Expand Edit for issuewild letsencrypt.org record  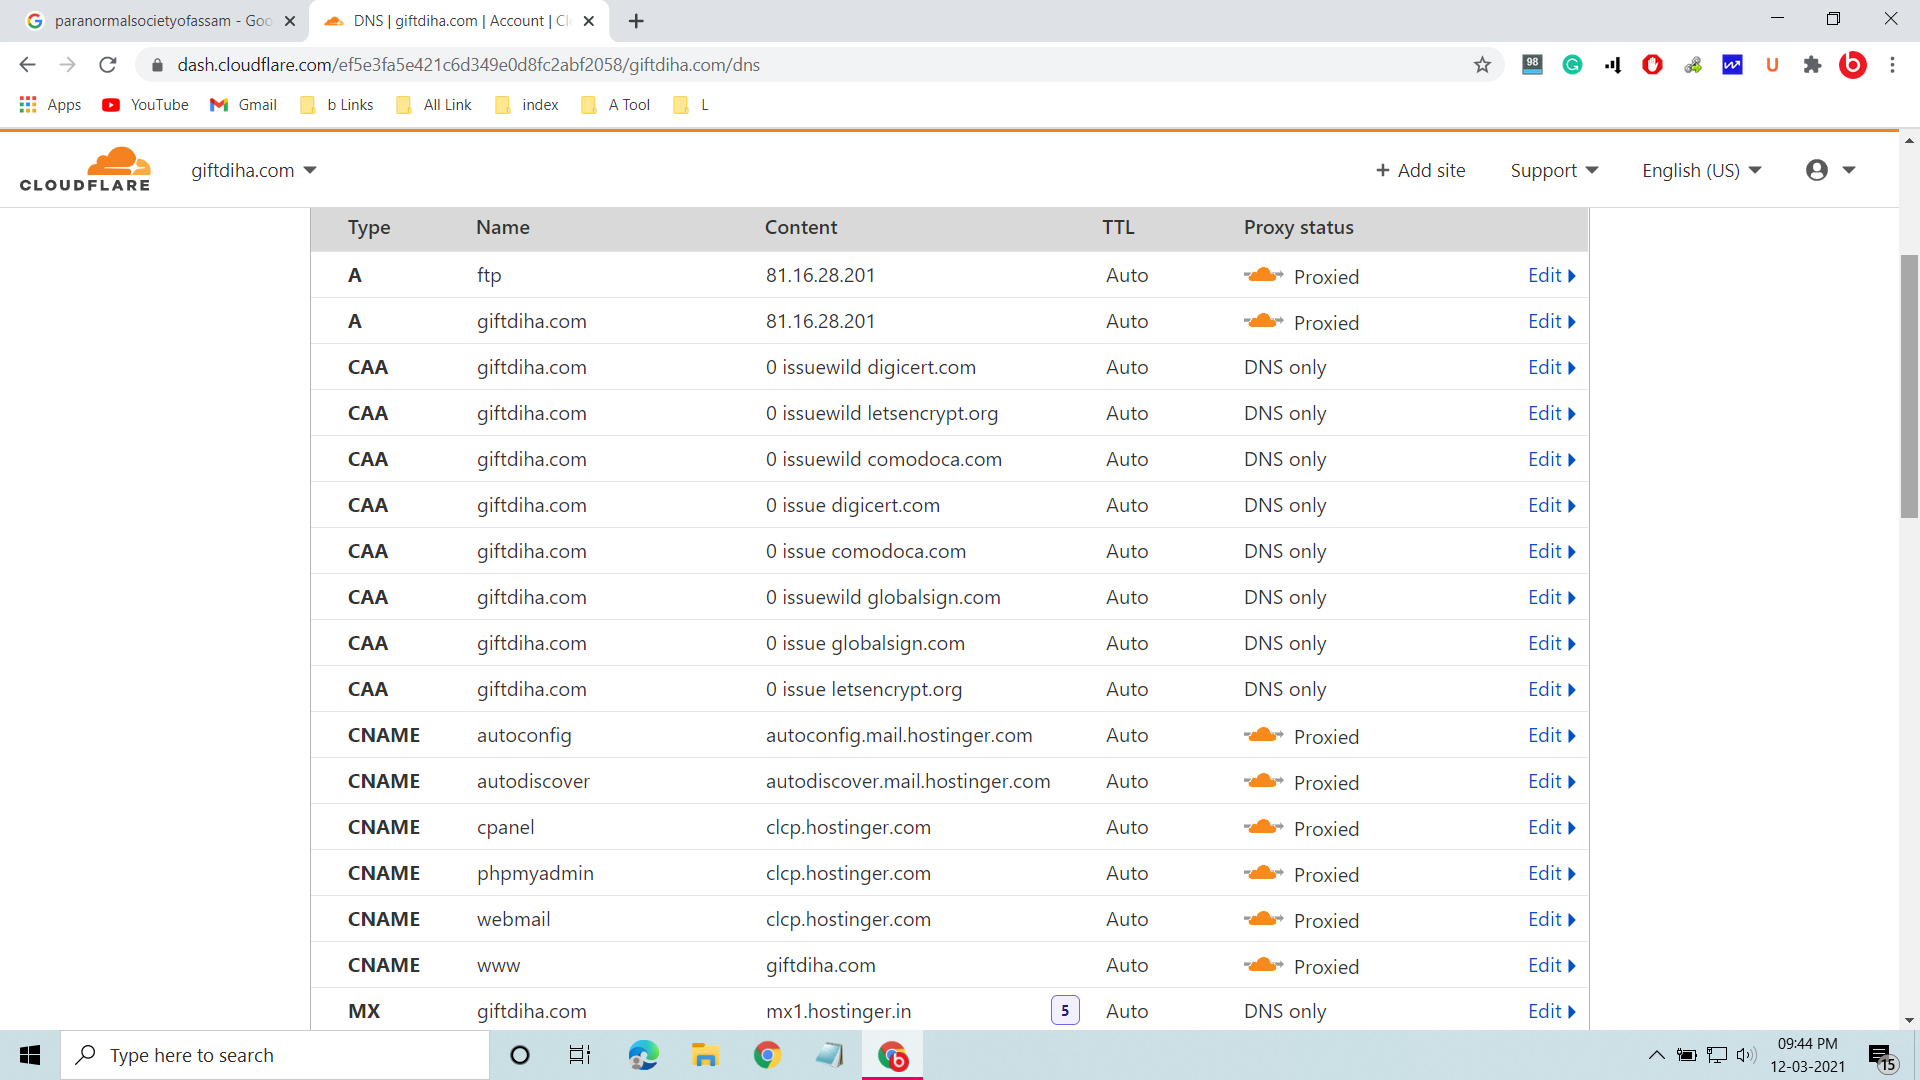[1551, 413]
